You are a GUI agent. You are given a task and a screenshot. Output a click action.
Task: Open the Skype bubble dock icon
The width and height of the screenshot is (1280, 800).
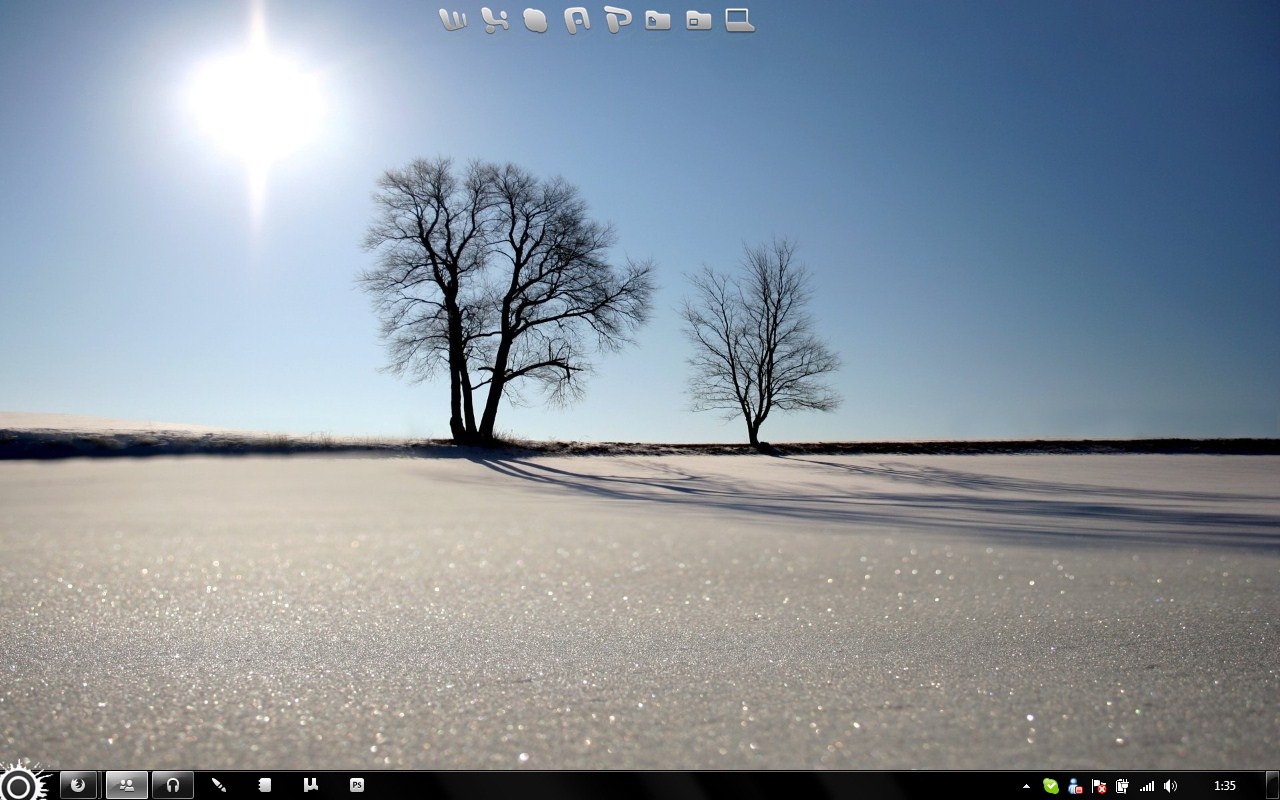[x=535, y=20]
